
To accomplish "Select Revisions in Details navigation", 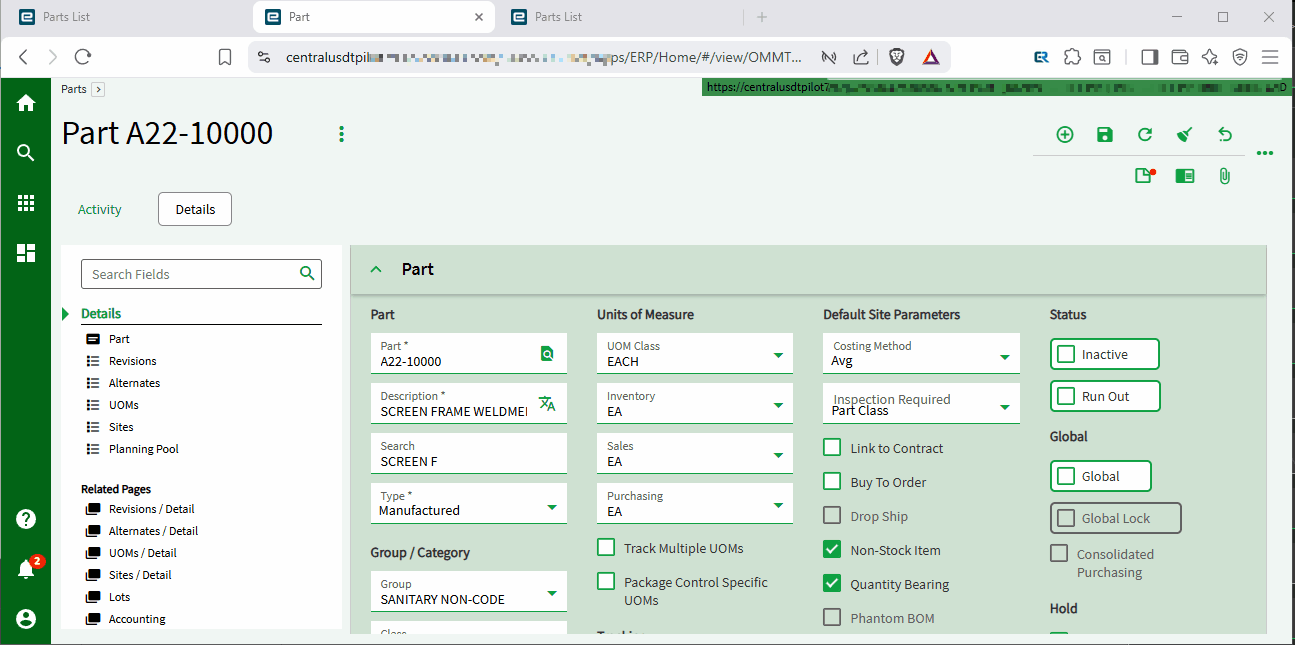I will (x=133, y=361).
